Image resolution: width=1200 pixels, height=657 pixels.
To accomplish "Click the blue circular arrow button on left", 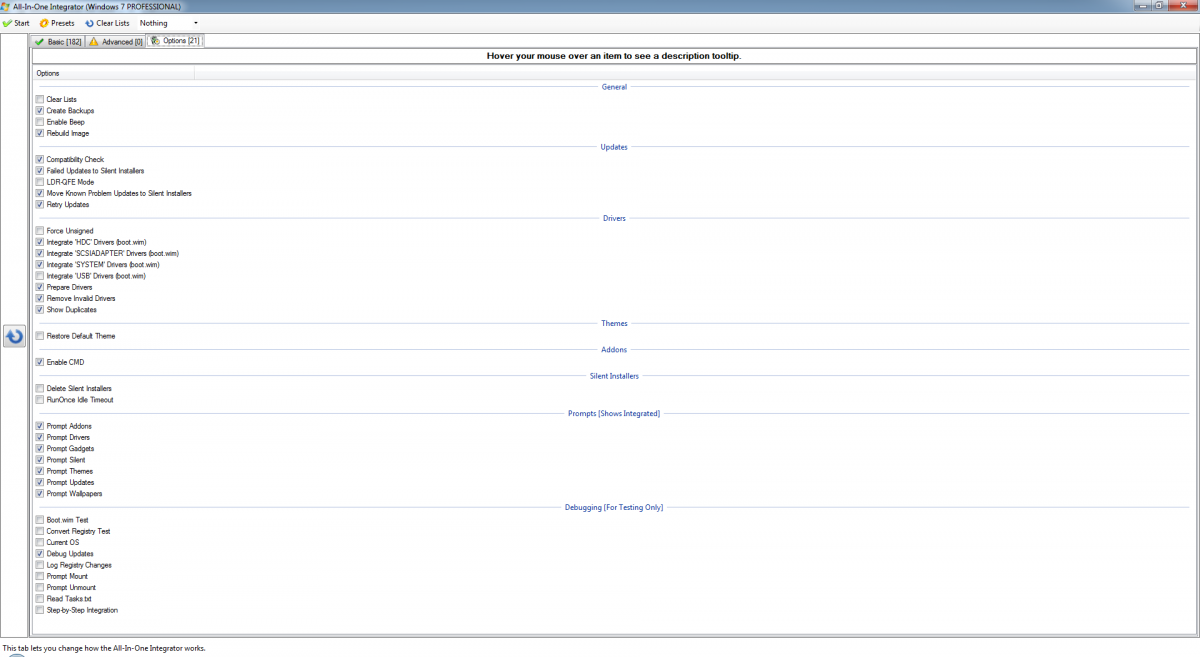I will [x=15, y=336].
